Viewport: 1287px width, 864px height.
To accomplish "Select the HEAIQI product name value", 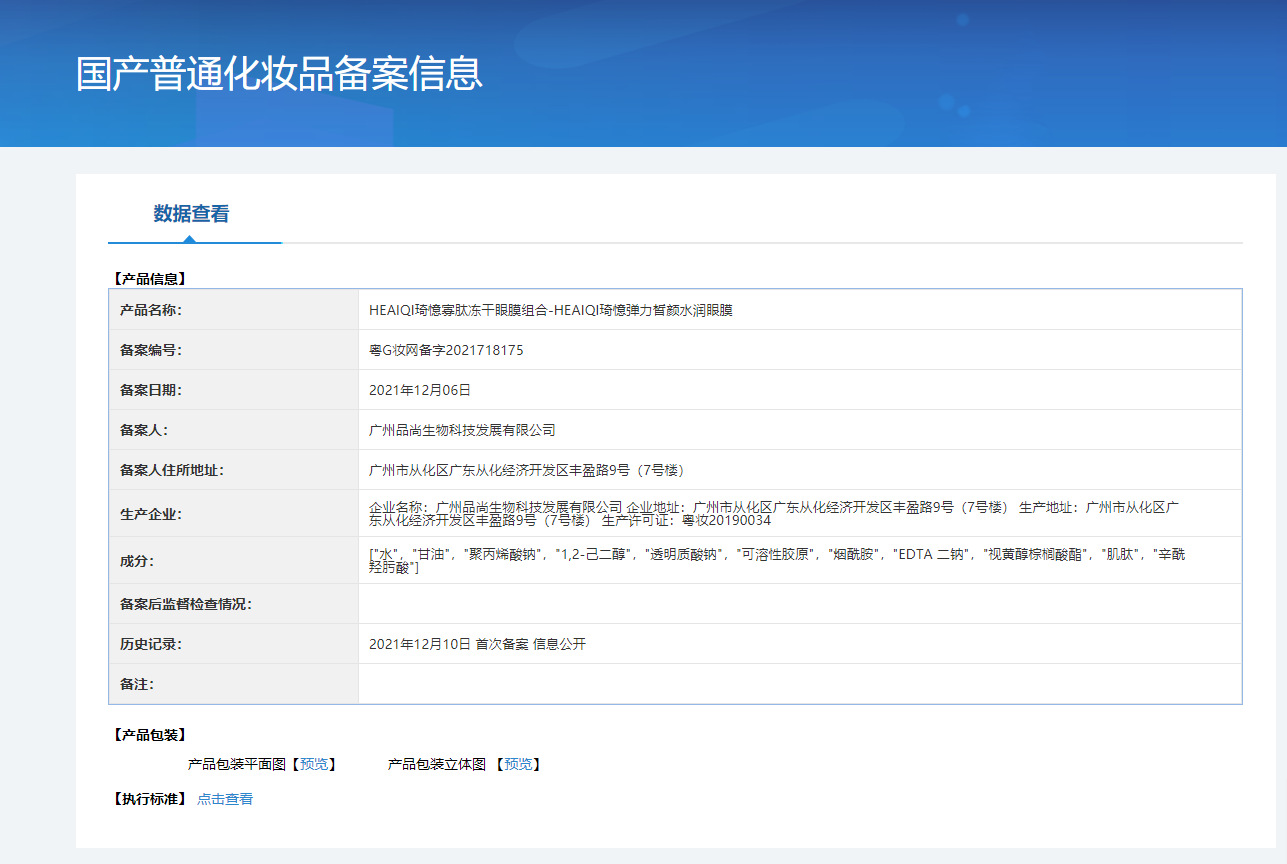I will (x=550, y=310).
